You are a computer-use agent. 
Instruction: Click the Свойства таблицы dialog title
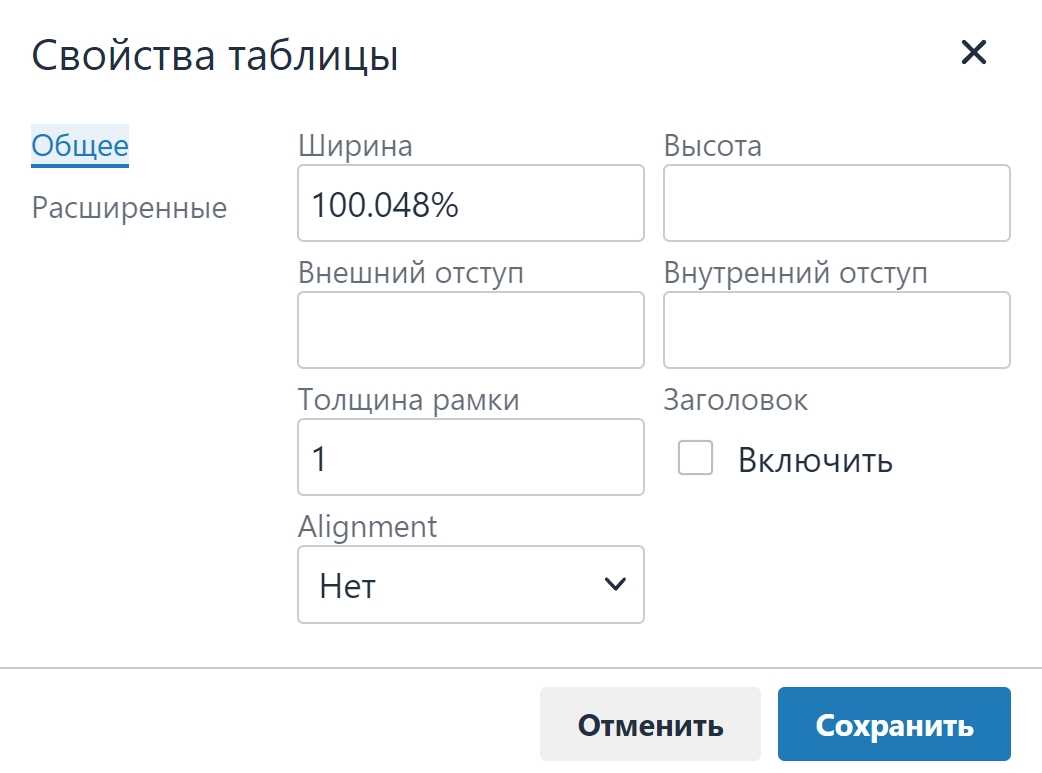pyautogui.click(x=215, y=55)
